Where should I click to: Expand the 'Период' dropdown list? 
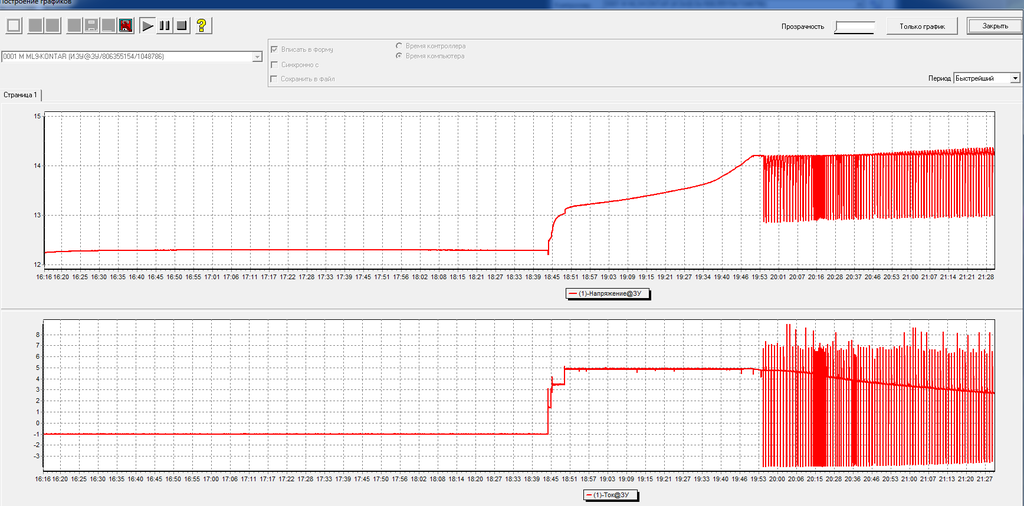point(1014,78)
